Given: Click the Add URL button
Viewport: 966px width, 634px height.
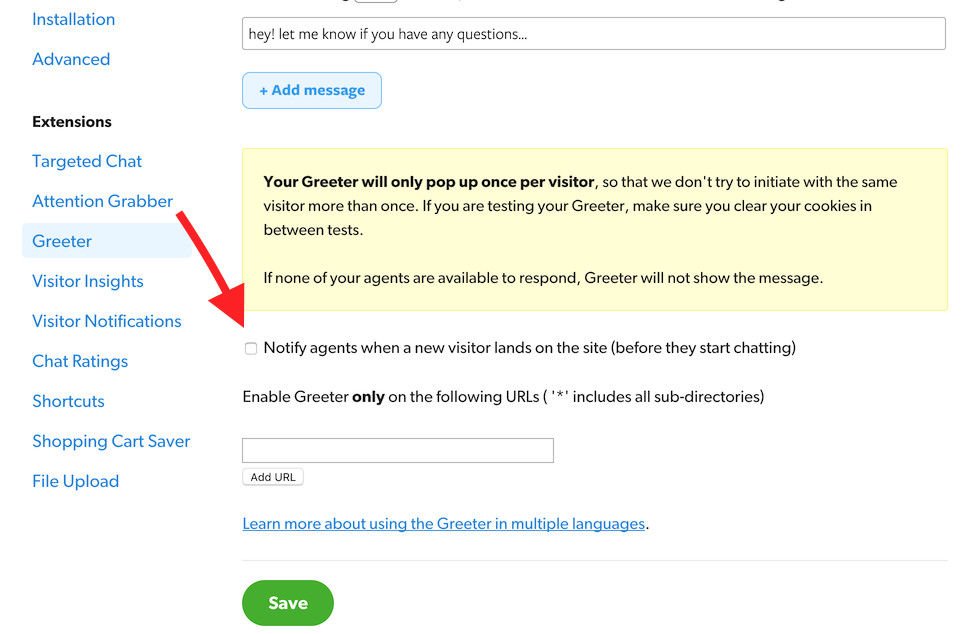Looking at the screenshot, I should point(273,477).
